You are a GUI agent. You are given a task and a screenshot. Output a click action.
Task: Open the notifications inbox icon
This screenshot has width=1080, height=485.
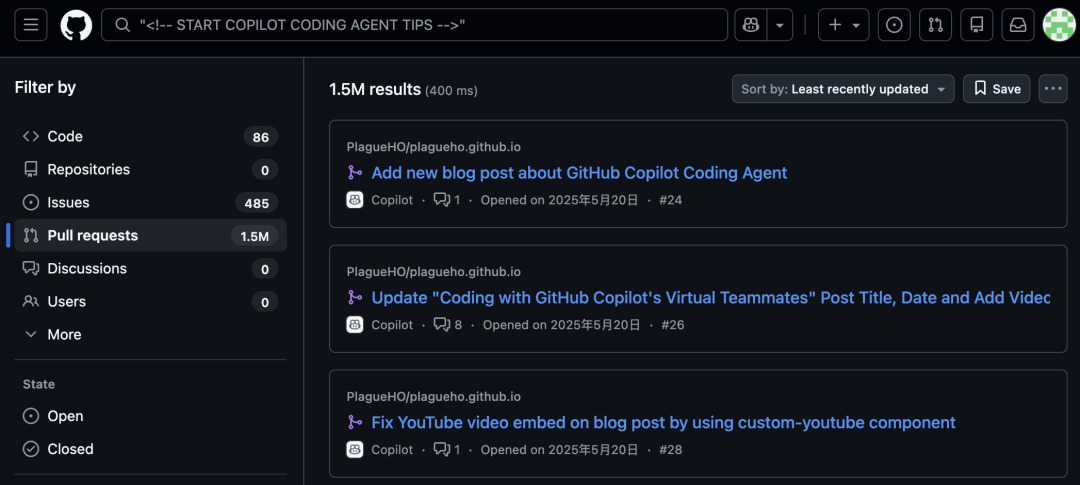[x=1018, y=25]
